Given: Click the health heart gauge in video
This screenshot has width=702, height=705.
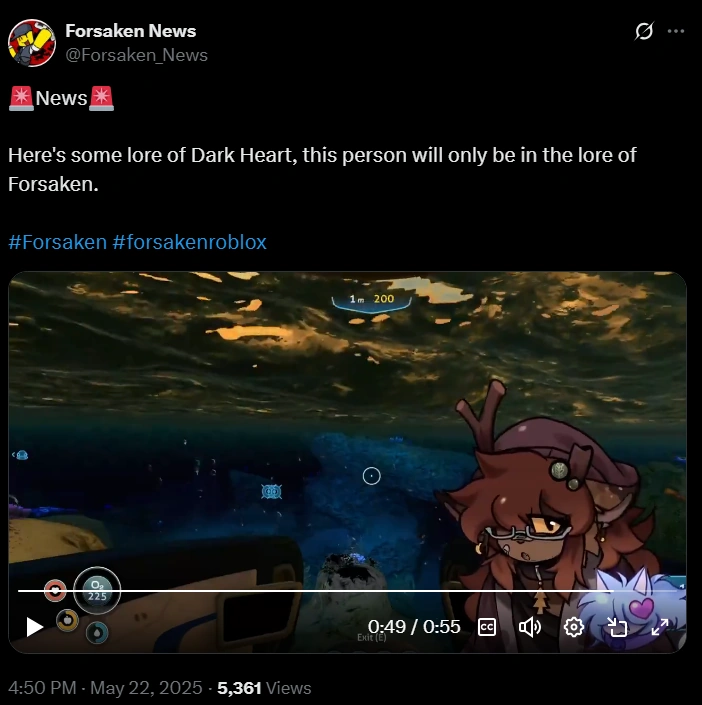Looking at the screenshot, I should point(55,591).
